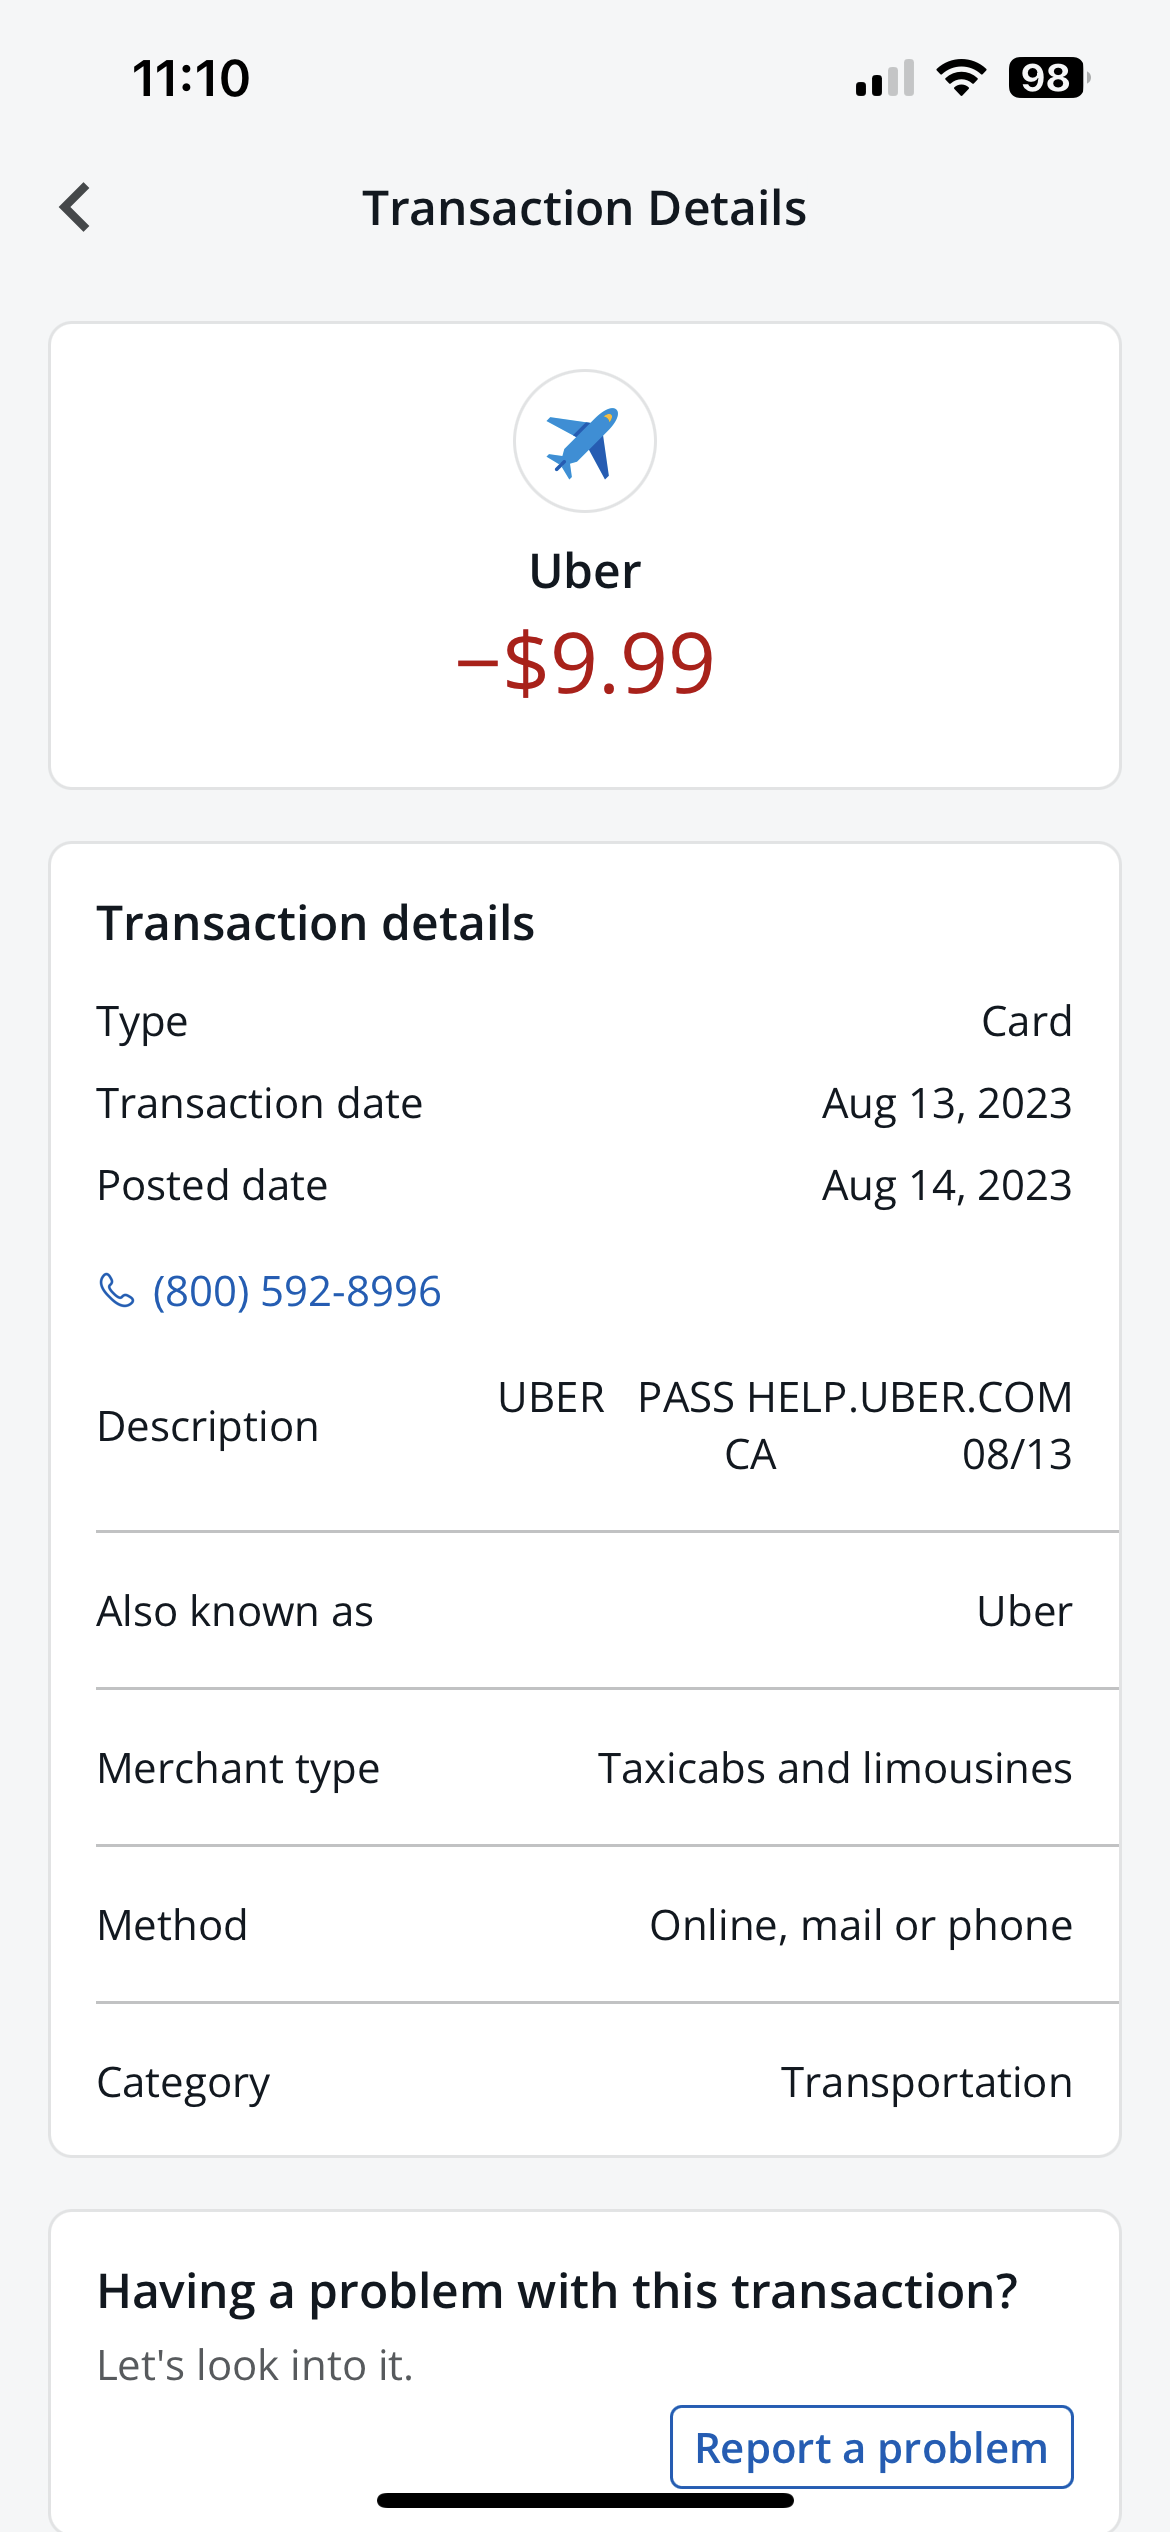
Task: Tap the cellular signal bars
Action: (x=885, y=78)
